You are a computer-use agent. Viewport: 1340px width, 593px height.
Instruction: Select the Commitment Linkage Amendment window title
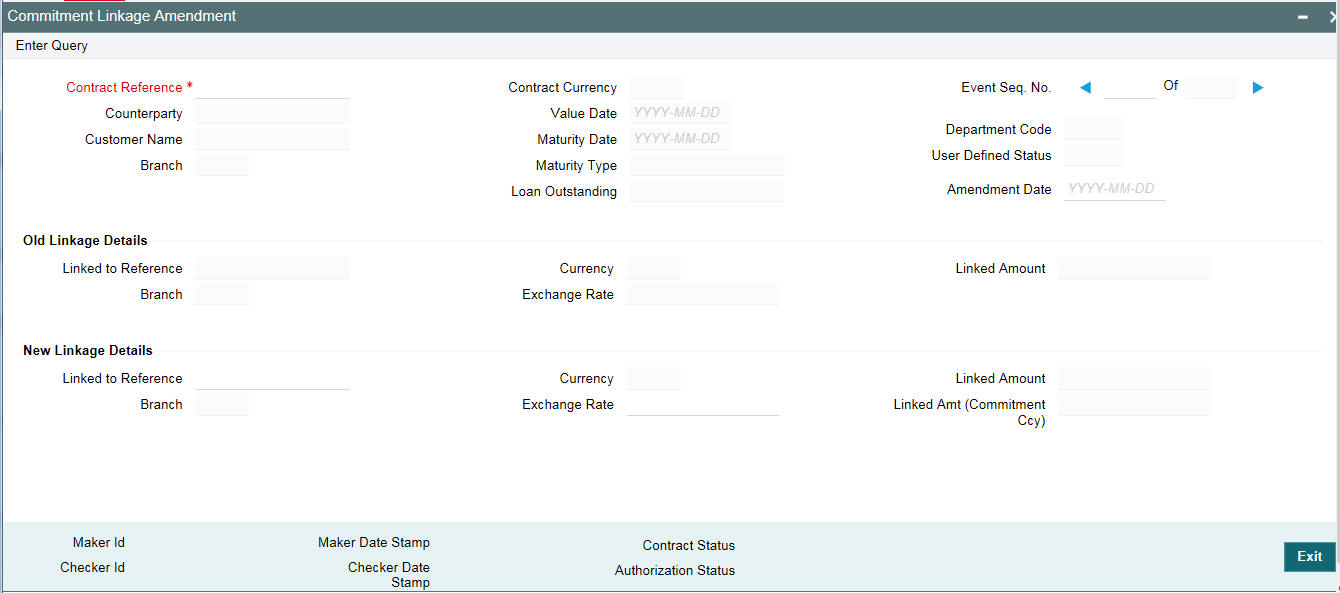click(122, 16)
